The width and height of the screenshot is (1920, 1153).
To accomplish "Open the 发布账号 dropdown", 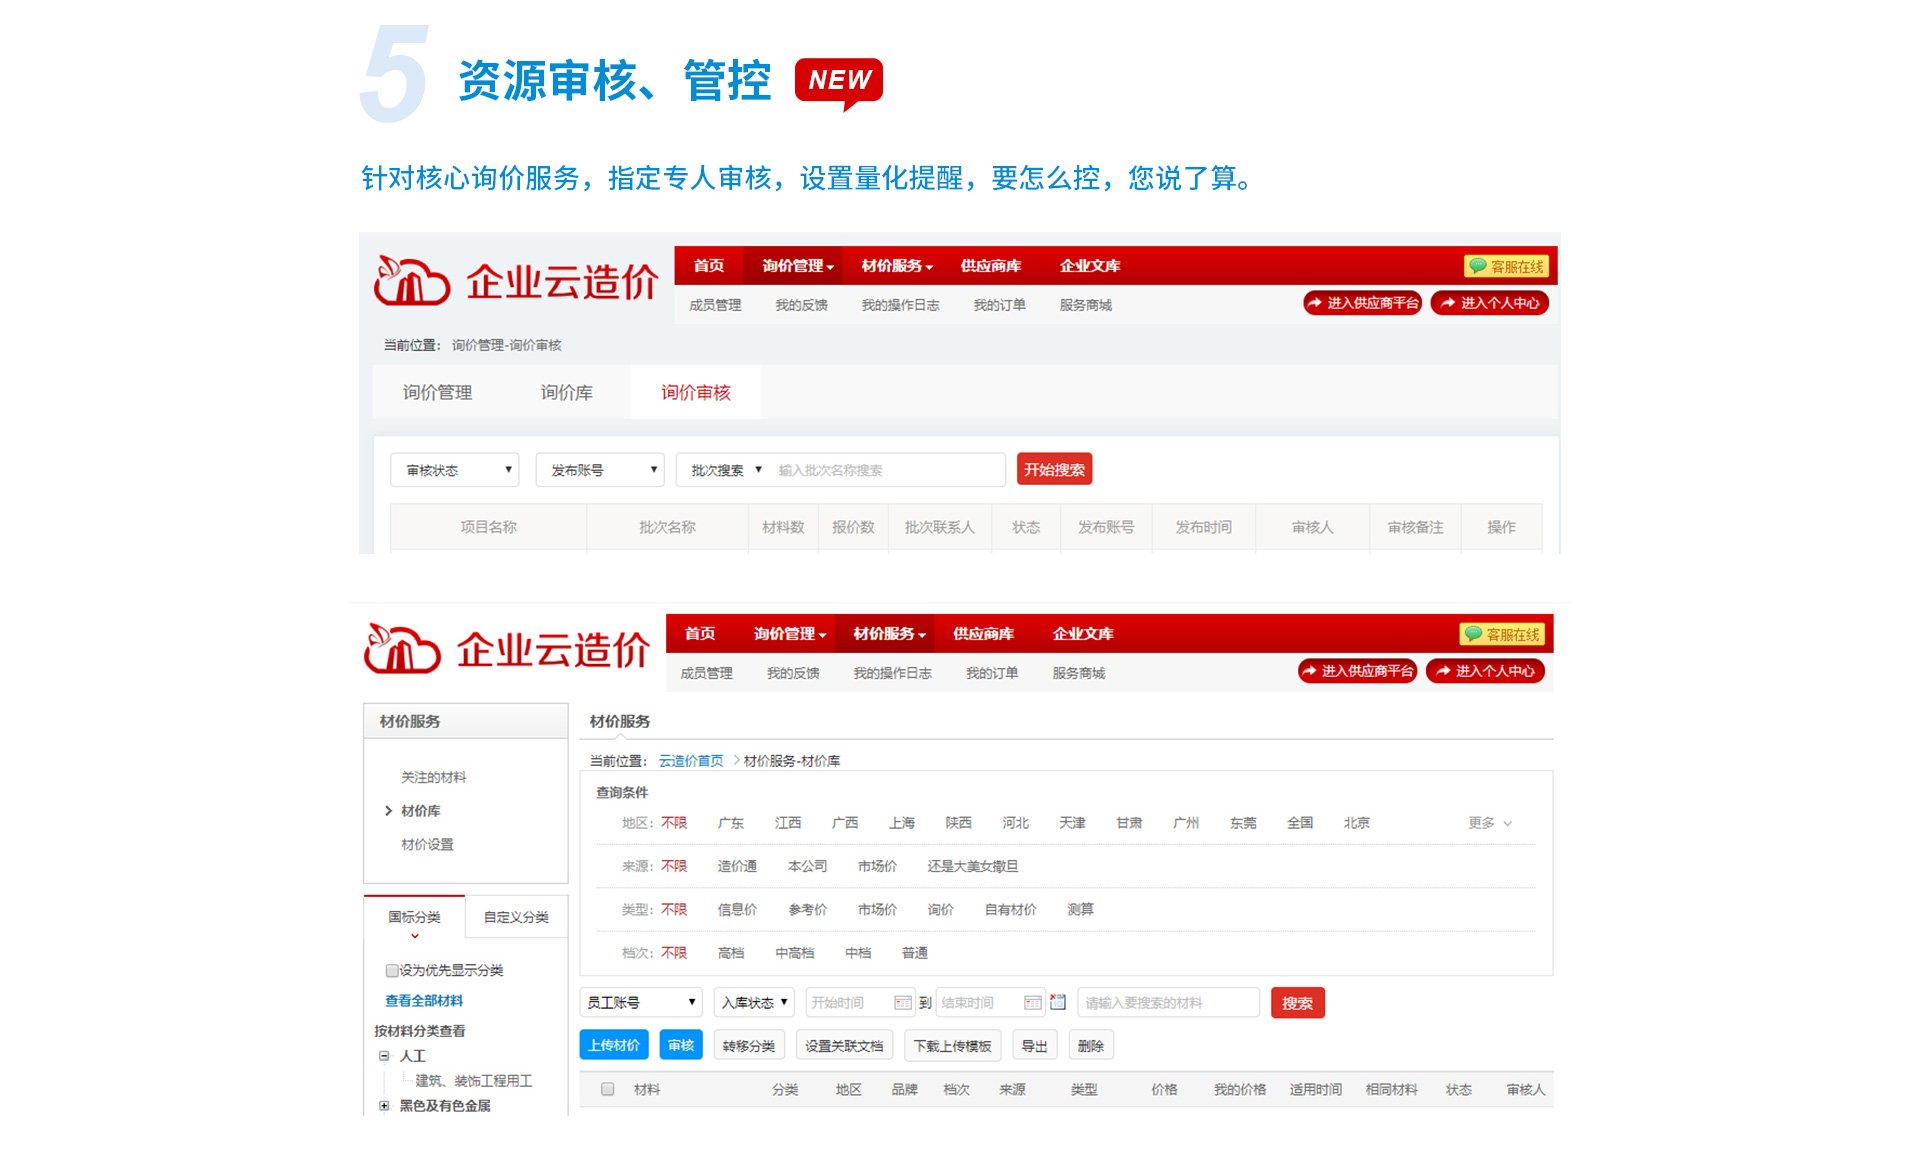I will (600, 470).
